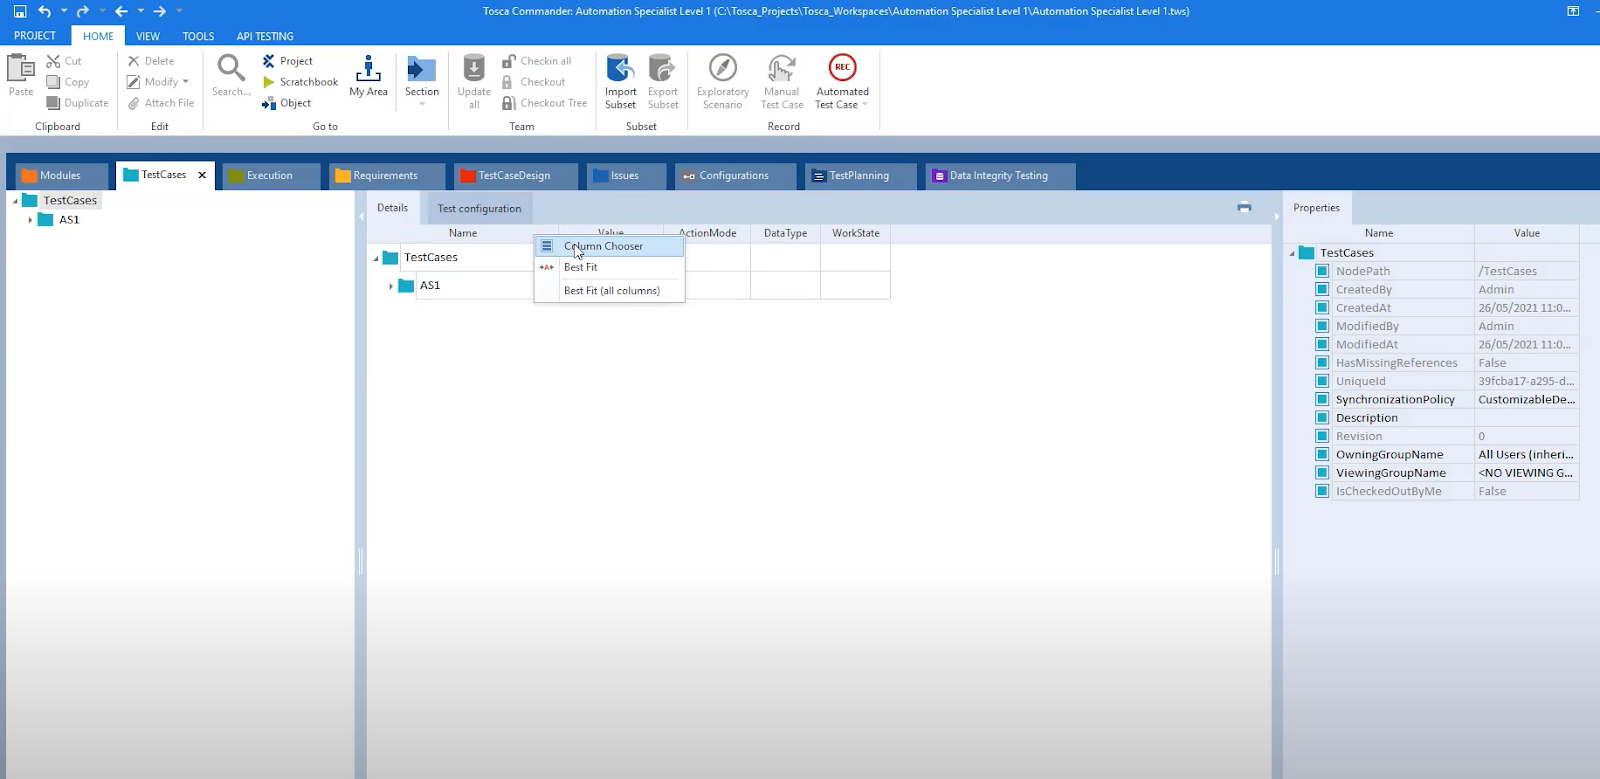The image size is (1600, 779).
Task: Expand the AS1 row in the details grid
Action: (391, 286)
